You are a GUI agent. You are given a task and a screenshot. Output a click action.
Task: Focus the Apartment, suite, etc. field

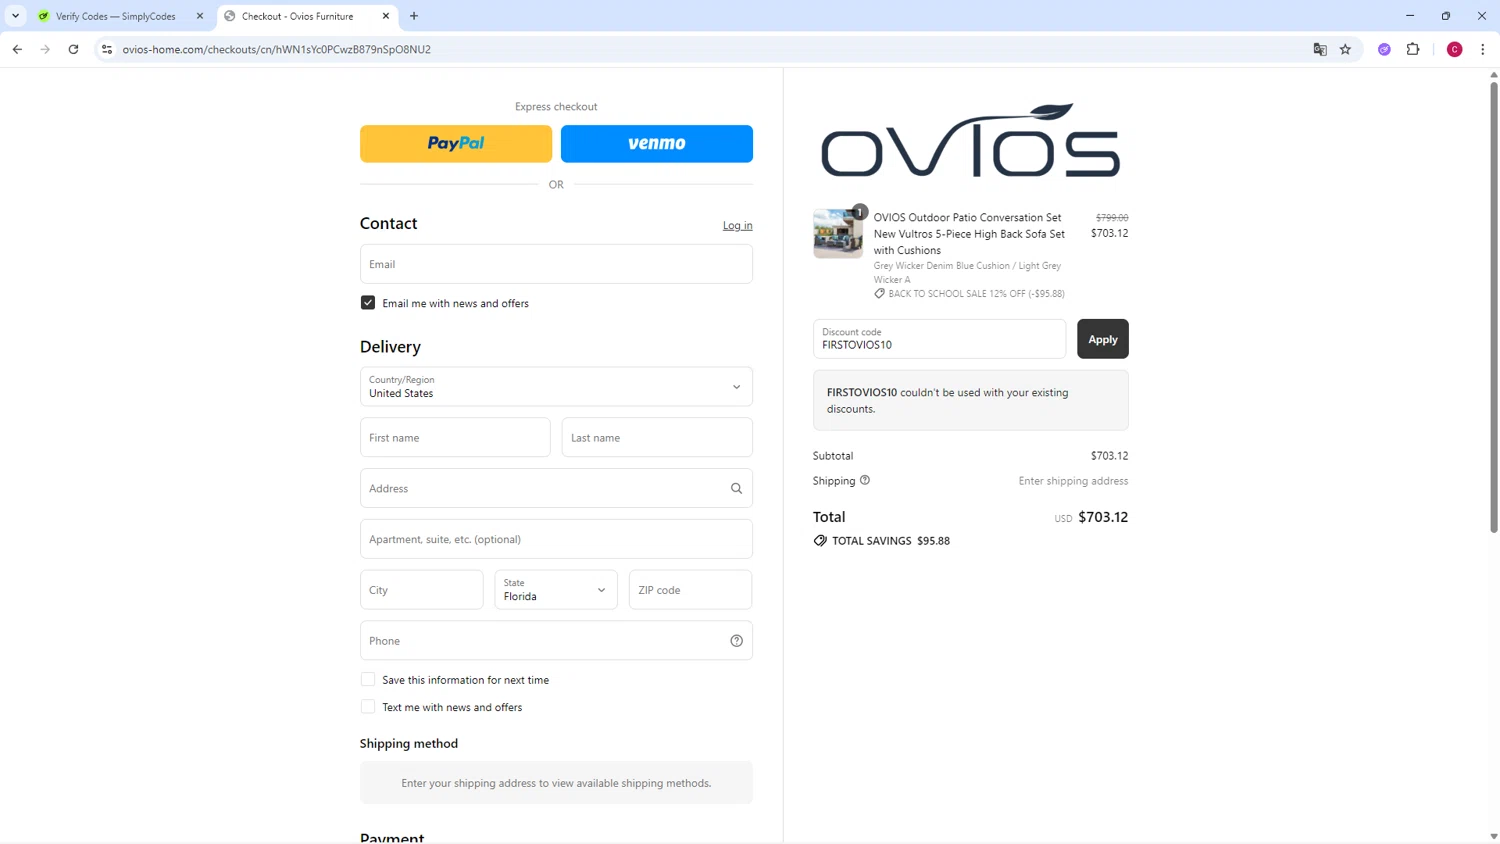[x=556, y=539]
